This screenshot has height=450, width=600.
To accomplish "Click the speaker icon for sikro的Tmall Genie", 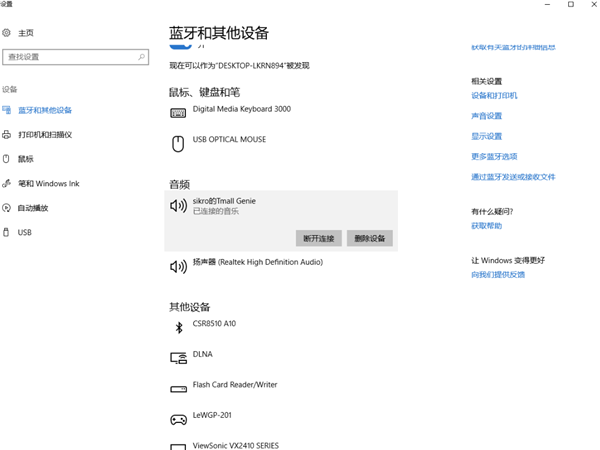I will pos(178,206).
